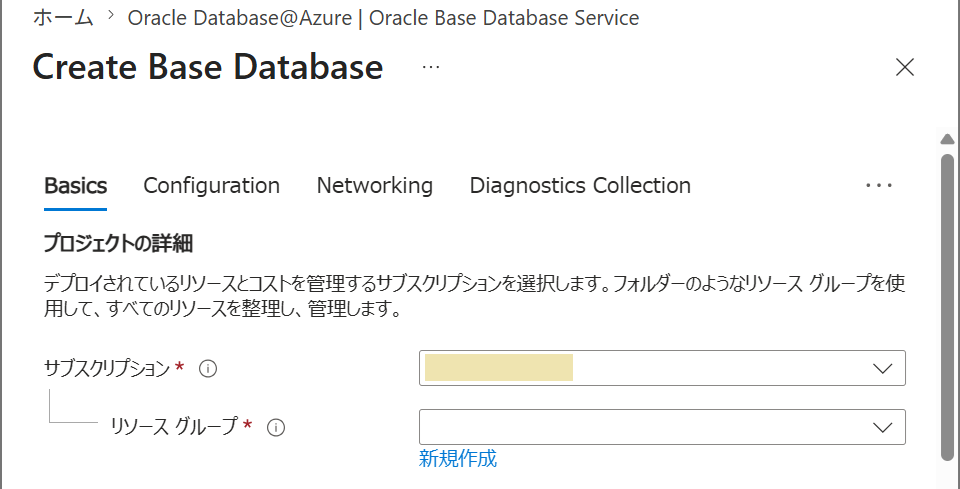
Task: Open the Oracle Base Database Service breadcrumb link
Action: (x=383, y=18)
